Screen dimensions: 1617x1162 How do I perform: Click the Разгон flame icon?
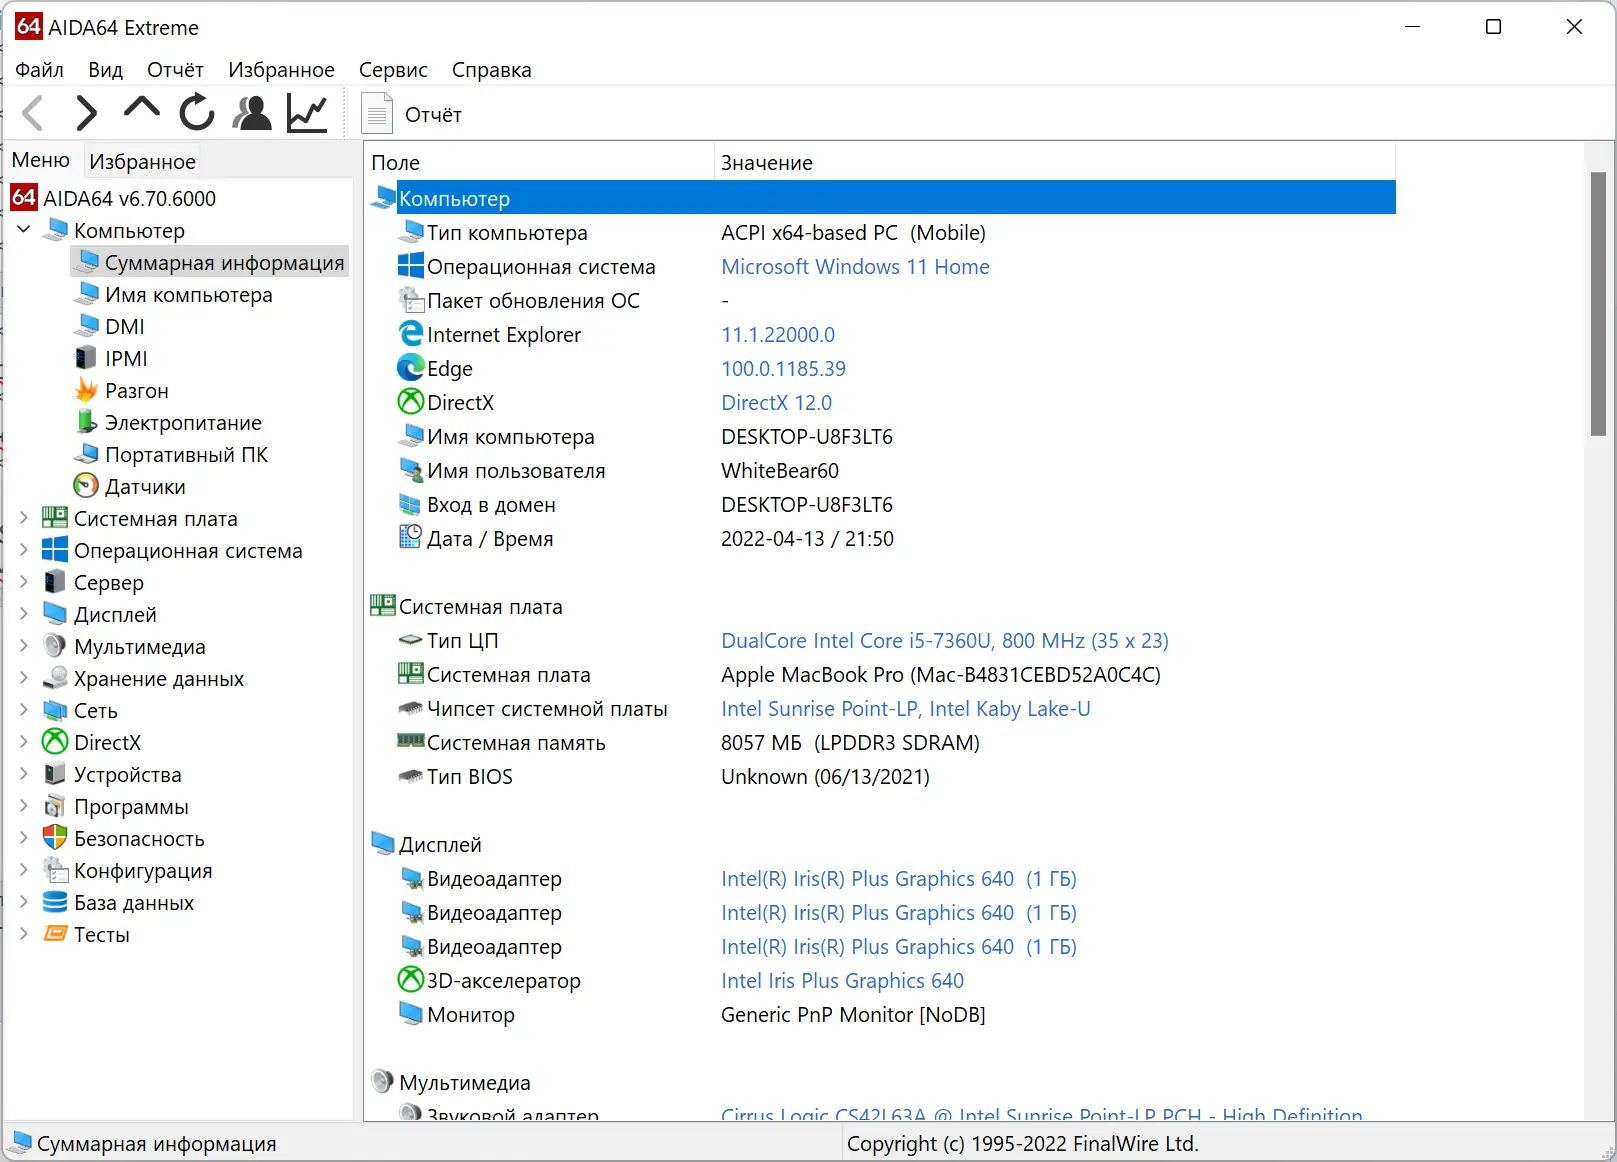(x=87, y=390)
